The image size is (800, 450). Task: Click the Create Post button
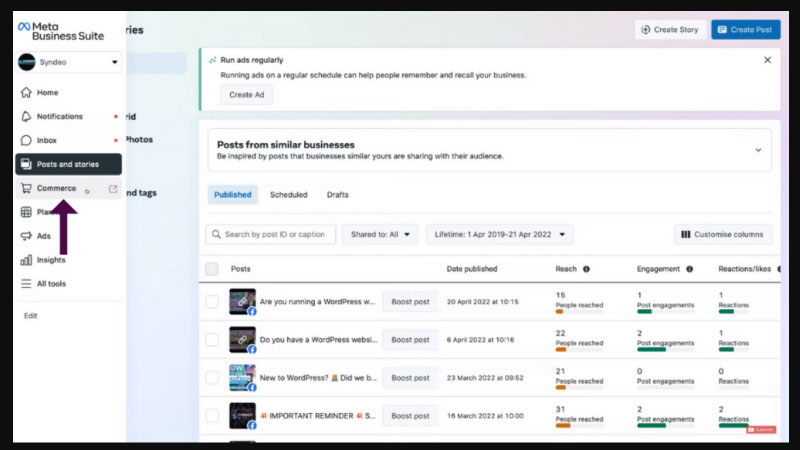745,30
